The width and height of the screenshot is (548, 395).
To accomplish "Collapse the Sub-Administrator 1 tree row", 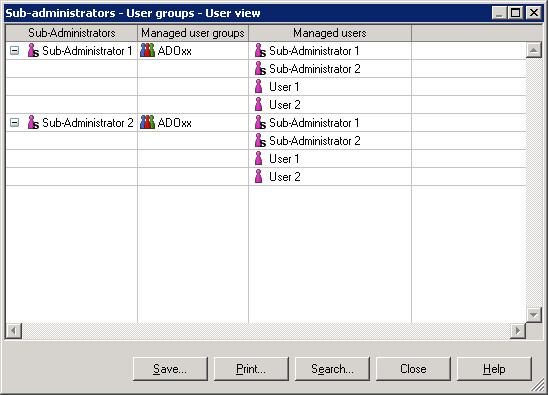I will click(x=14, y=51).
